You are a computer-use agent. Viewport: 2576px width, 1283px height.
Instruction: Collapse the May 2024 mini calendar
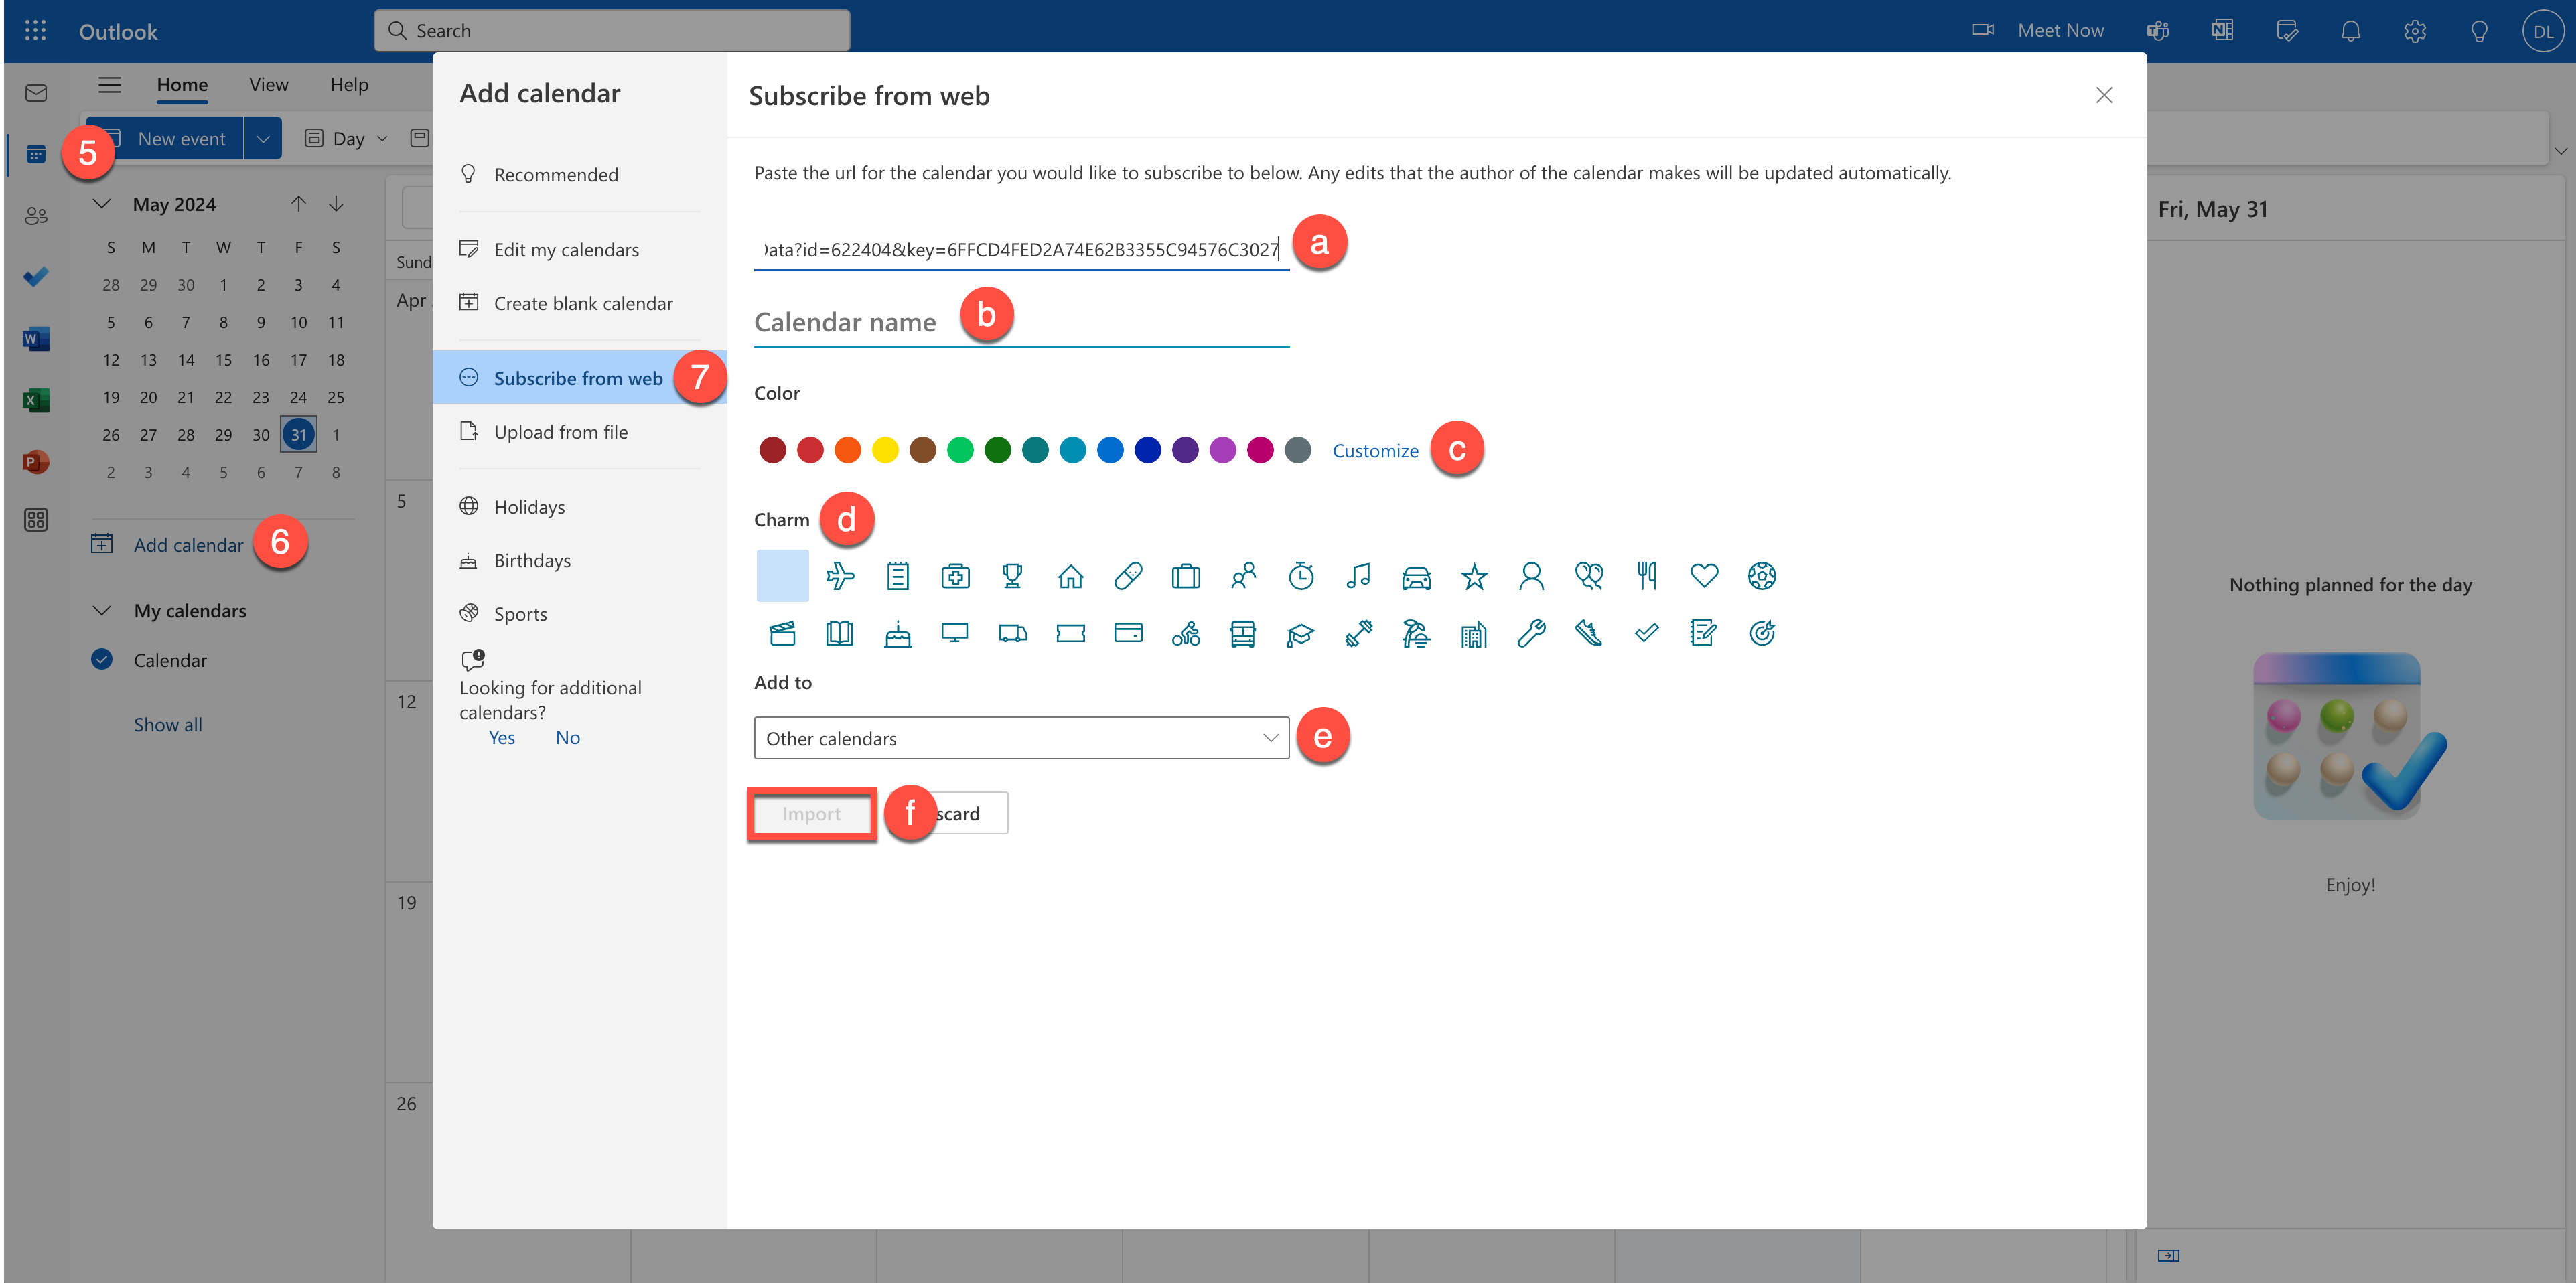coord(102,204)
